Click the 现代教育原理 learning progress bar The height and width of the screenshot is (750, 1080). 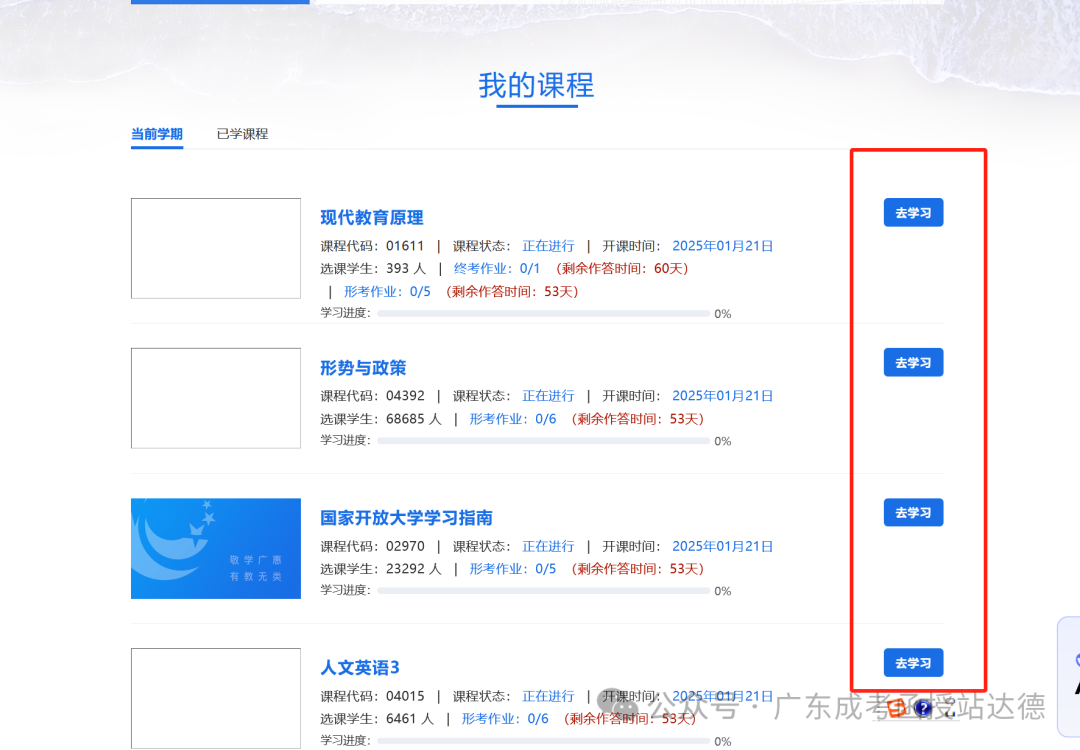[x=543, y=314]
